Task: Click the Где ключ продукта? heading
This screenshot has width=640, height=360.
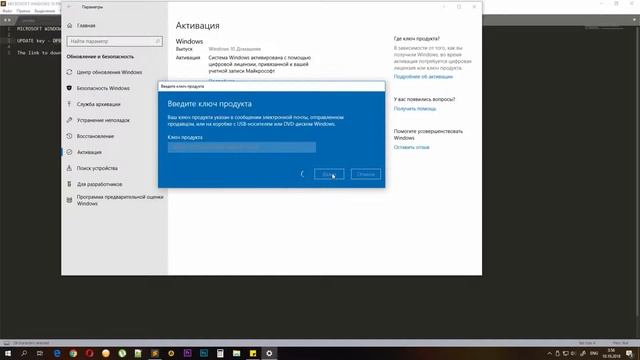Action: 417,39
